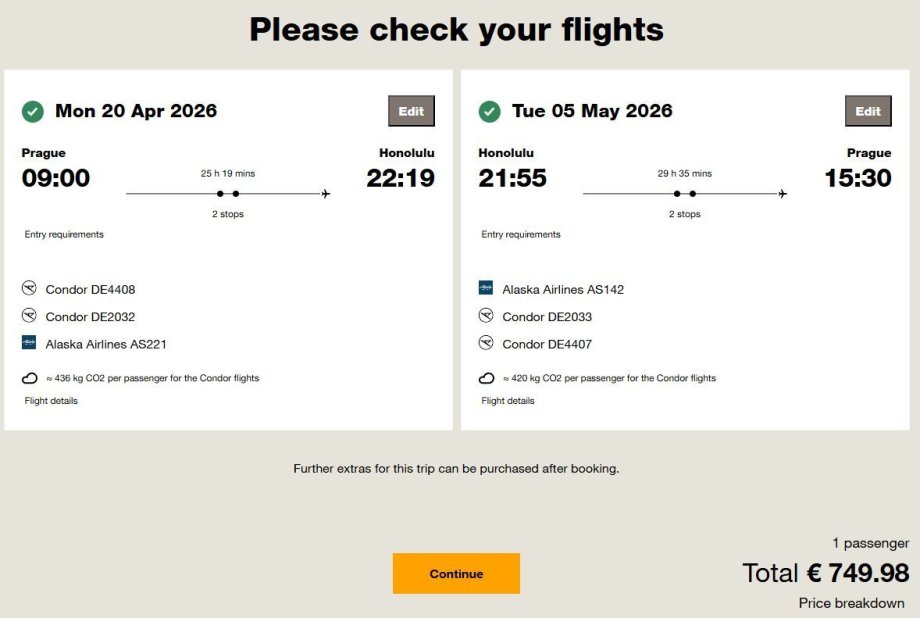Viewport: 920px width, 618px height.
Task: Edit the Prague to Honolulu outbound flight
Action: 411,111
